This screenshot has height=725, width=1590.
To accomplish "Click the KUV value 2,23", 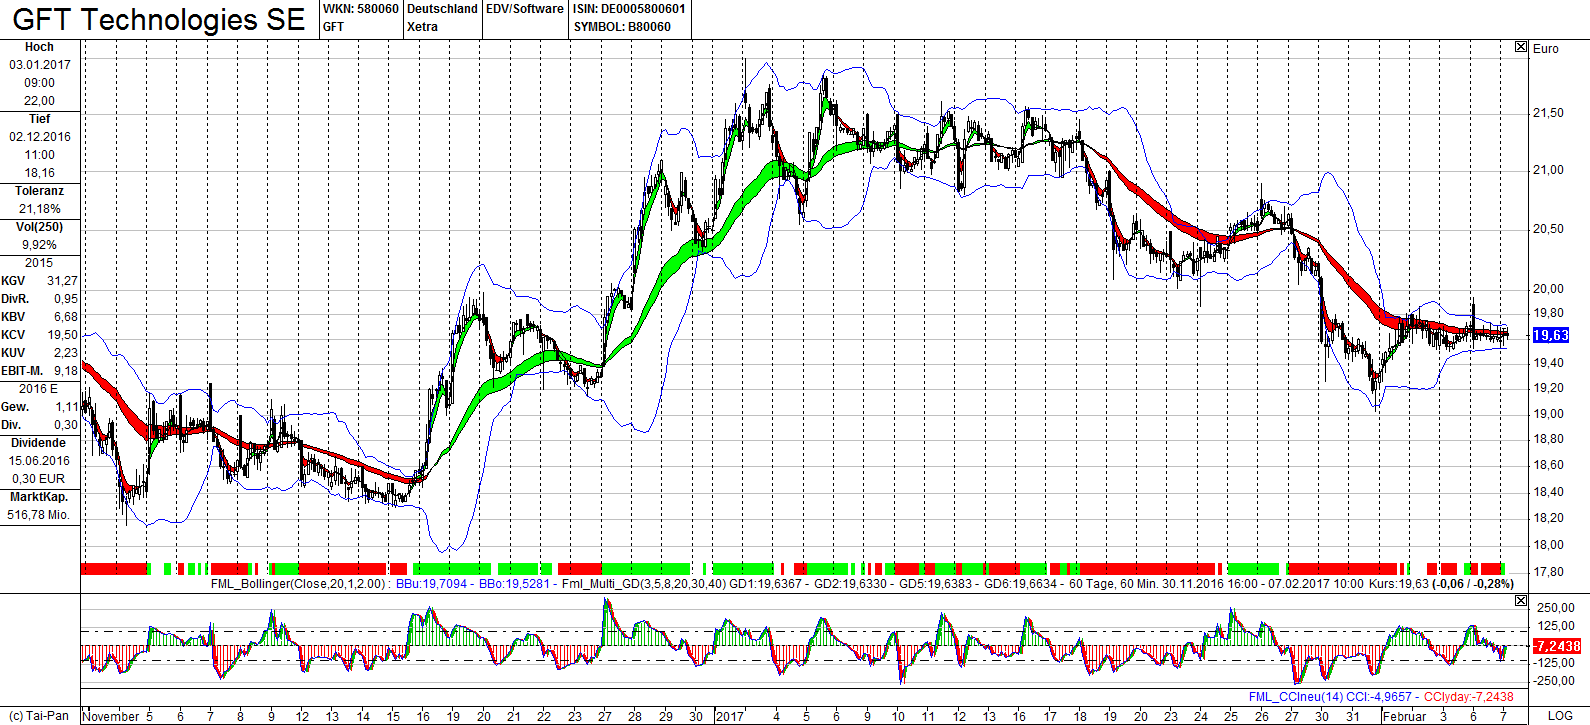I will pos(66,353).
